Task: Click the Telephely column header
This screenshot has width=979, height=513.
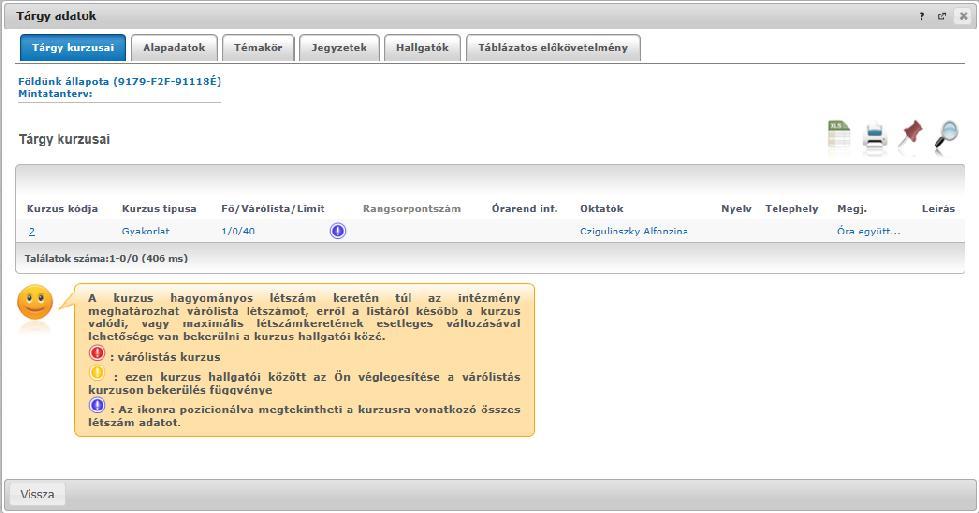Action: click(792, 208)
